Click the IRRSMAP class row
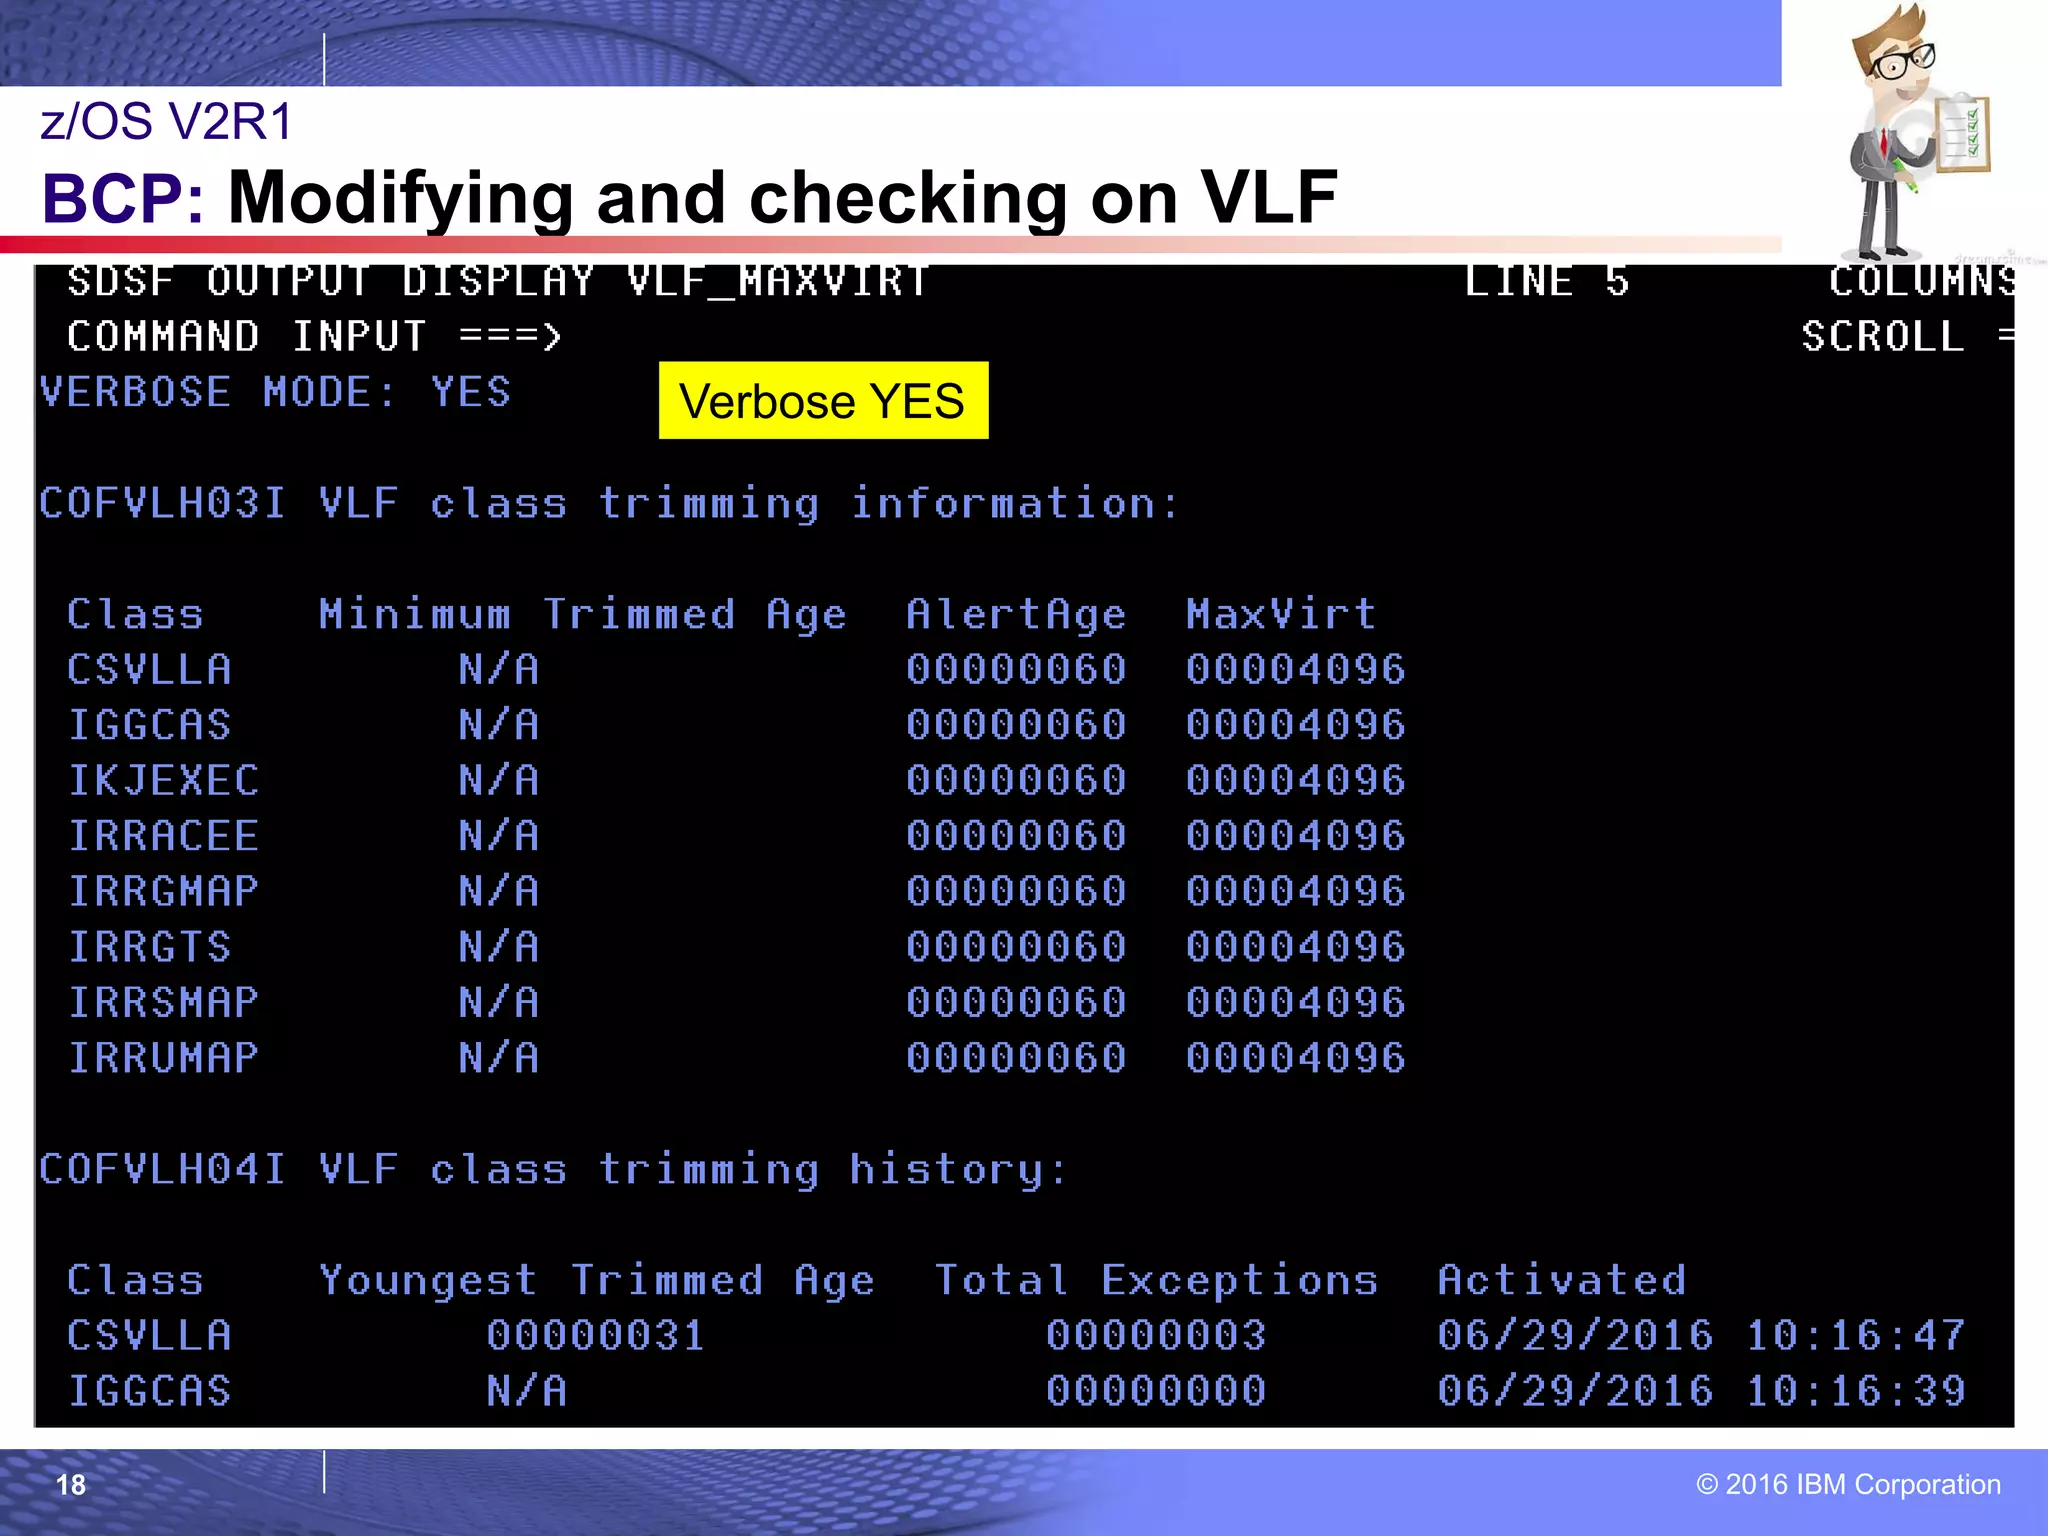The height and width of the screenshot is (1536, 2048). [x=736, y=1002]
